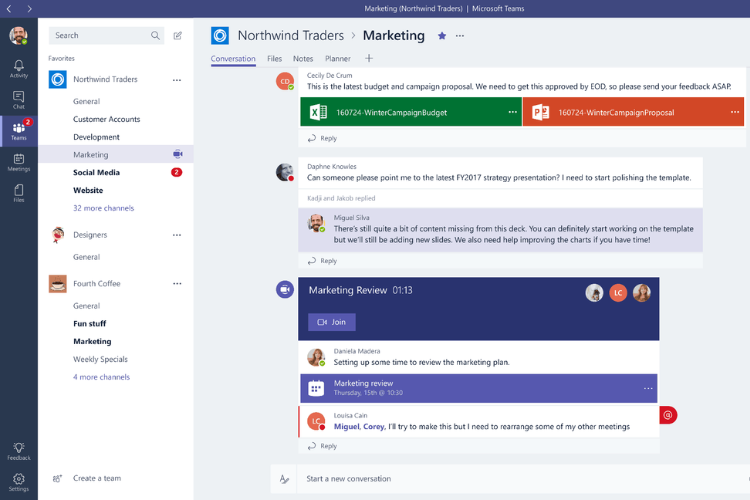Reply to the Marketing Review thread
The height and width of the screenshot is (500, 750).
coord(322,446)
